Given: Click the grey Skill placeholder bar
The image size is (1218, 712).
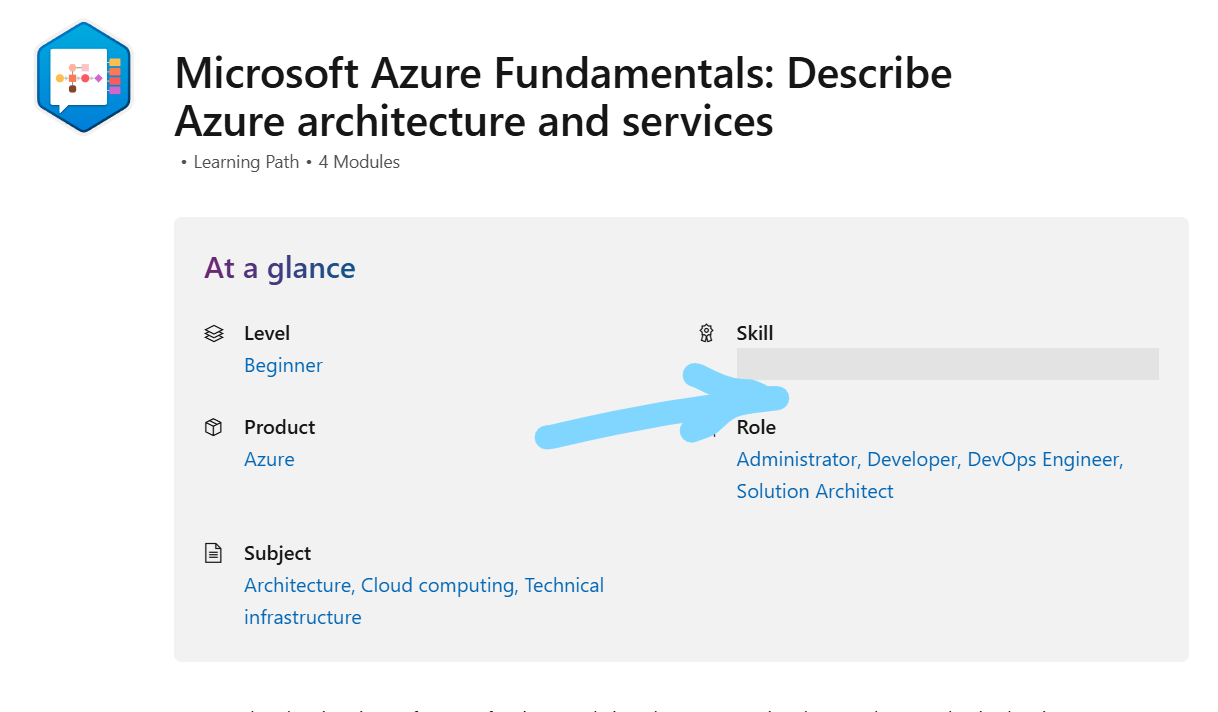Looking at the screenshot, I should (x=947, y=364).
